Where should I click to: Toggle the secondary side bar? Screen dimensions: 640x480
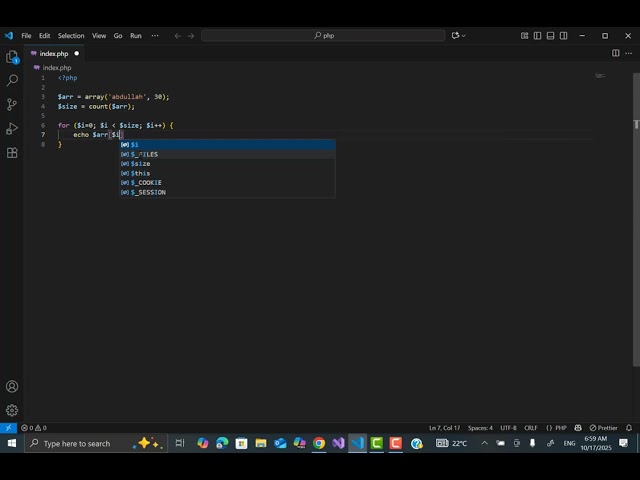tap(563, 36)
